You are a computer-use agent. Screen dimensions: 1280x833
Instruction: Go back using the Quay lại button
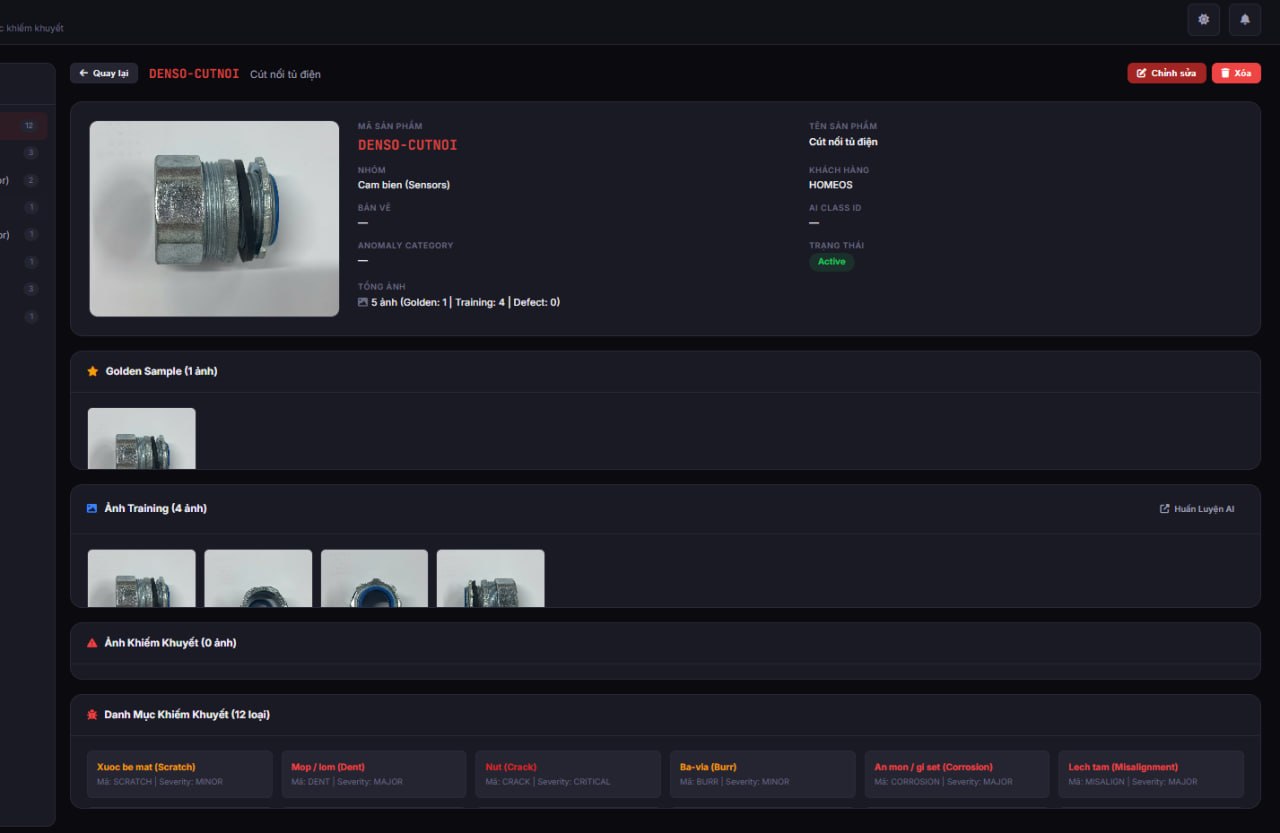pyautogui.click(x=104, y=73)
